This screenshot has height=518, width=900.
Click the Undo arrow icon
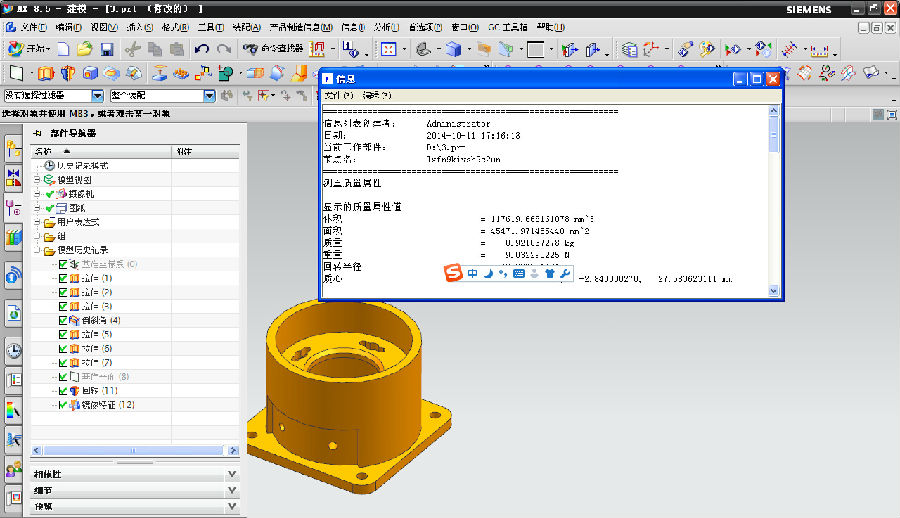tap(203, 49)
